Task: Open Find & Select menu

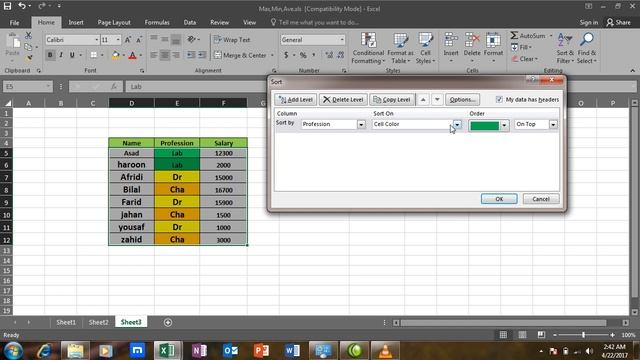Action: [587, 48]
